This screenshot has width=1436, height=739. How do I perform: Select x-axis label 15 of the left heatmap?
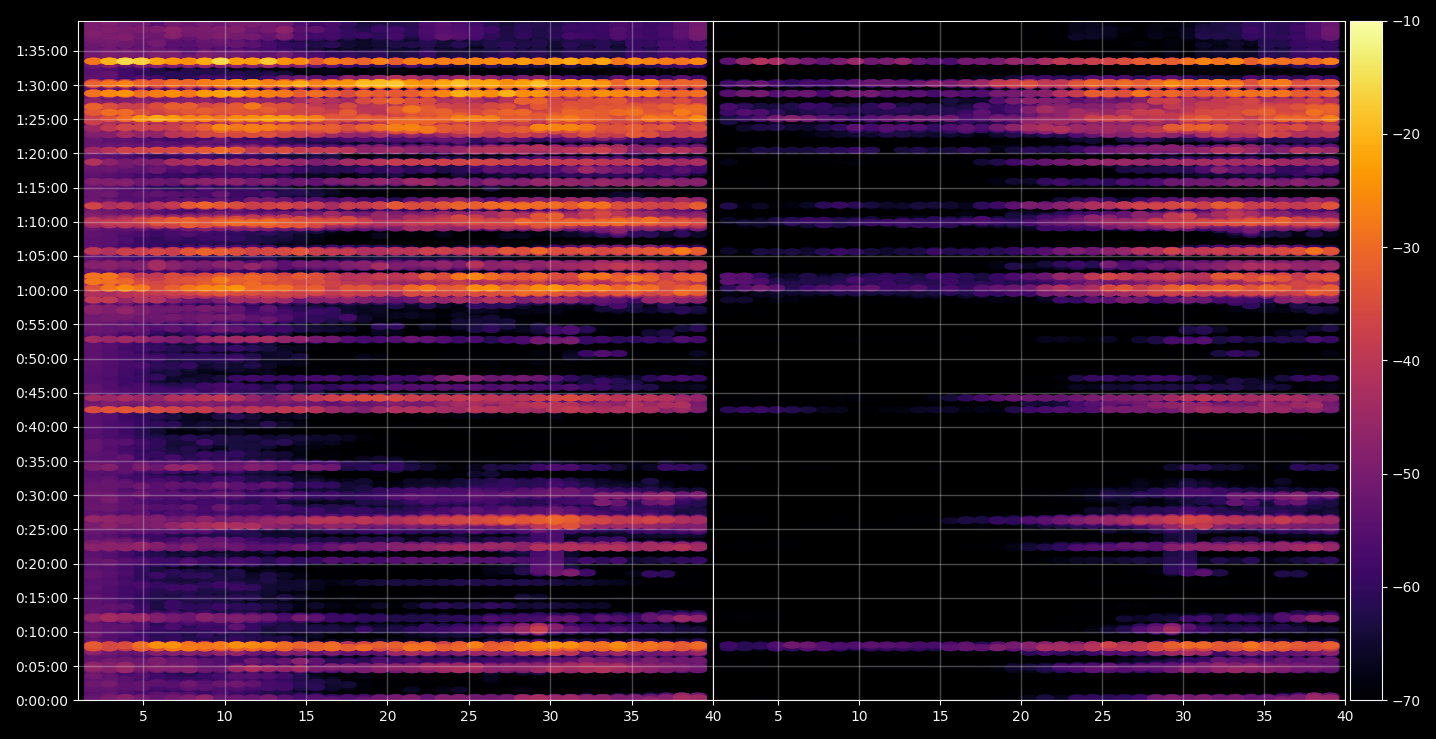306,716
